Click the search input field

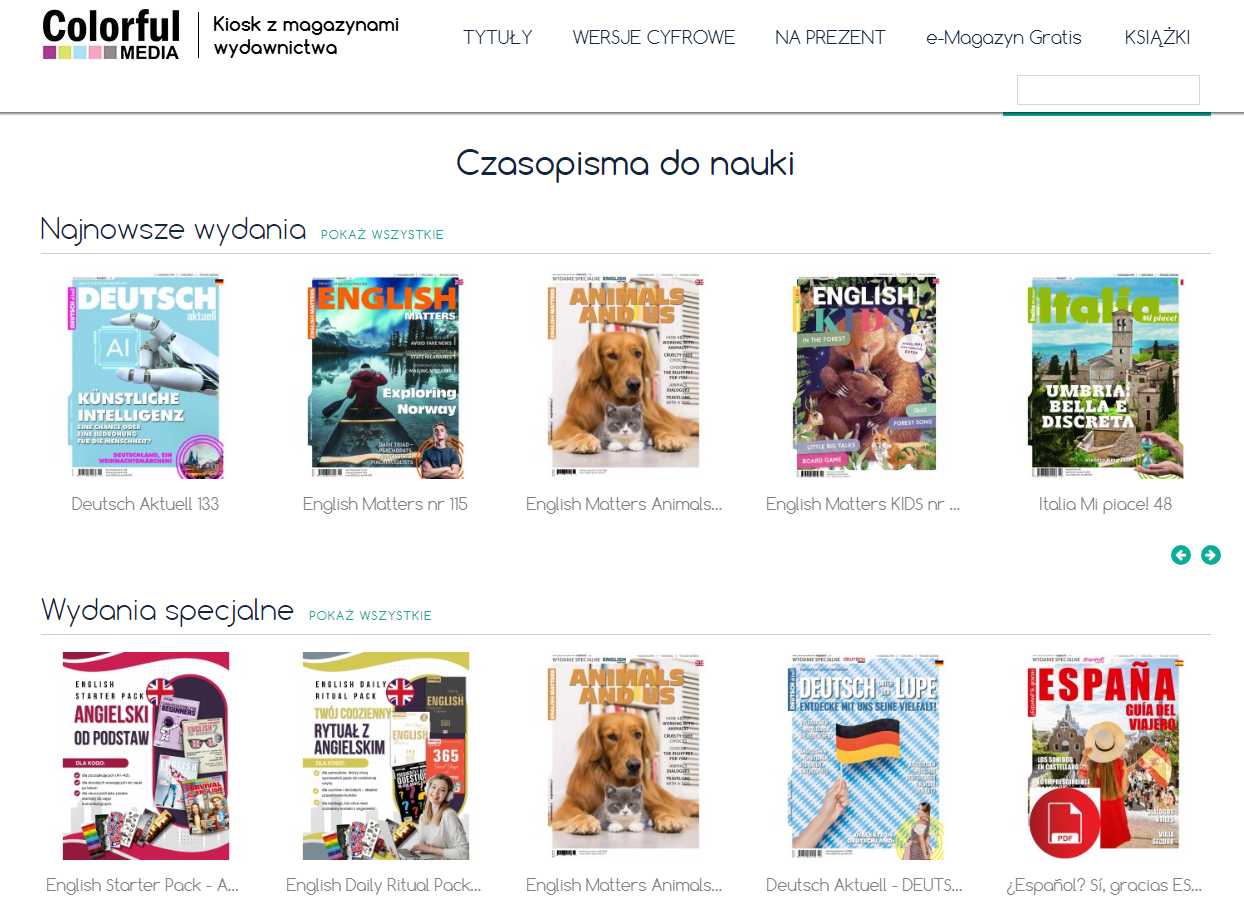click(x=1107, y=90)
